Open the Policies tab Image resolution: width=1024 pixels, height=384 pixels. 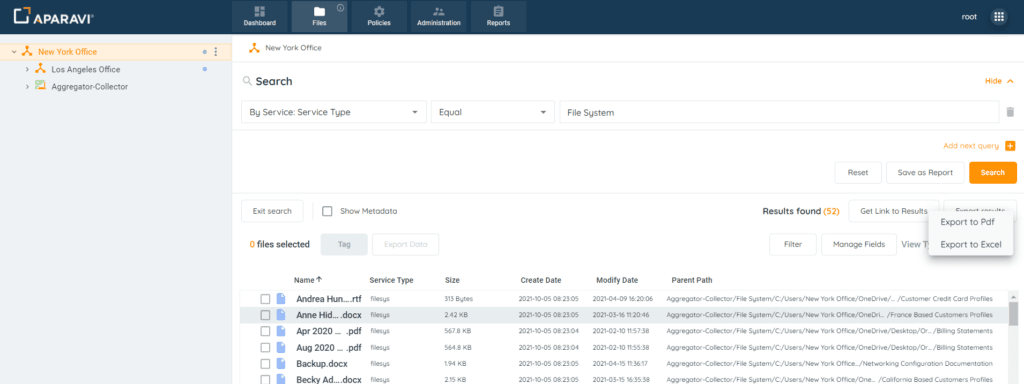pos(379,16)
